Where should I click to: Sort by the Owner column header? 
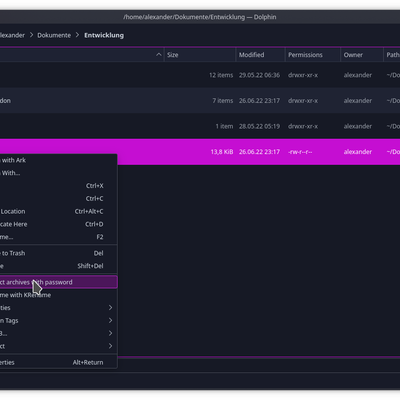362,55
